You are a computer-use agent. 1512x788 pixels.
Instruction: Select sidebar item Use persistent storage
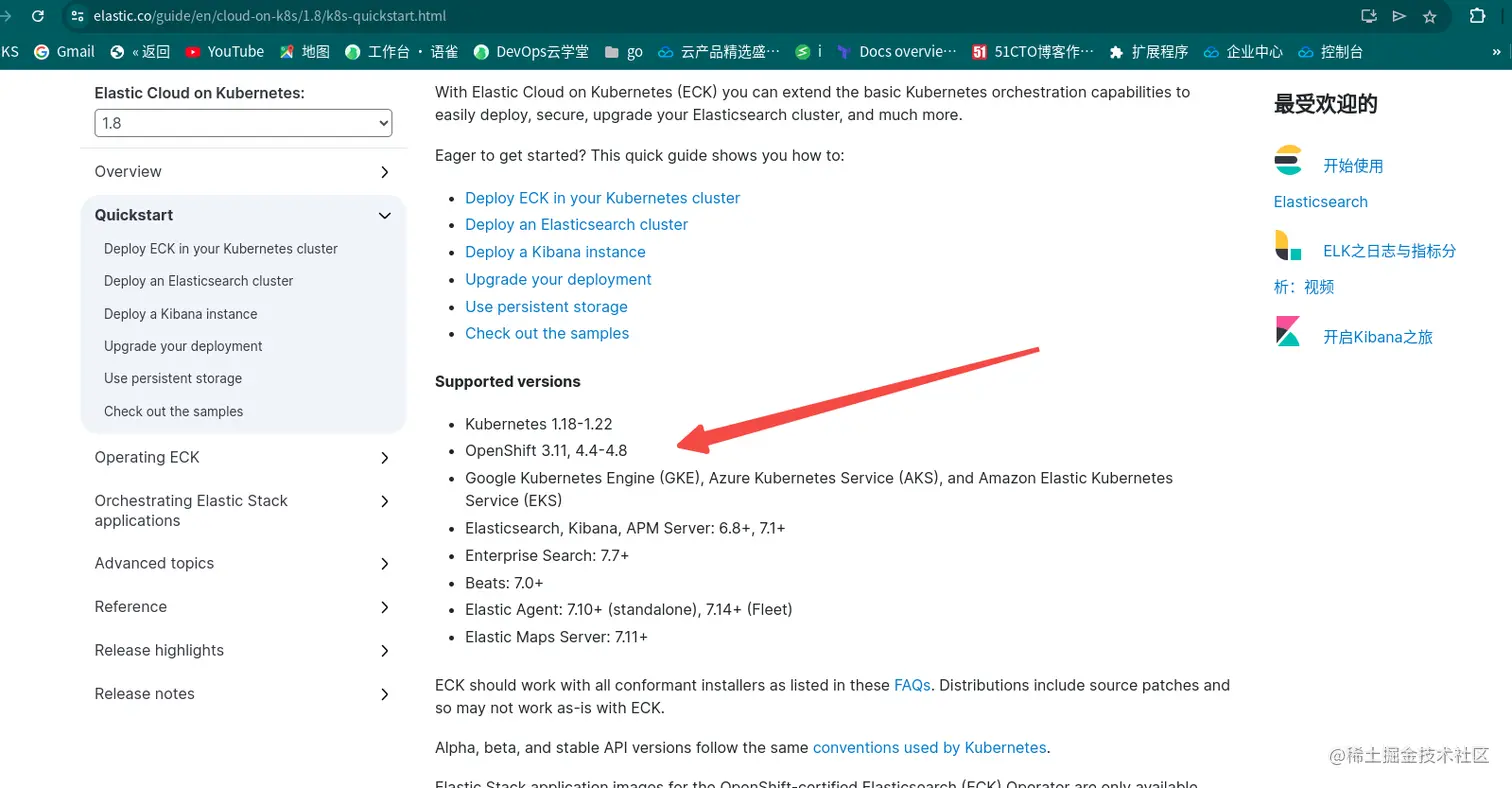click(x=173, y=379)
